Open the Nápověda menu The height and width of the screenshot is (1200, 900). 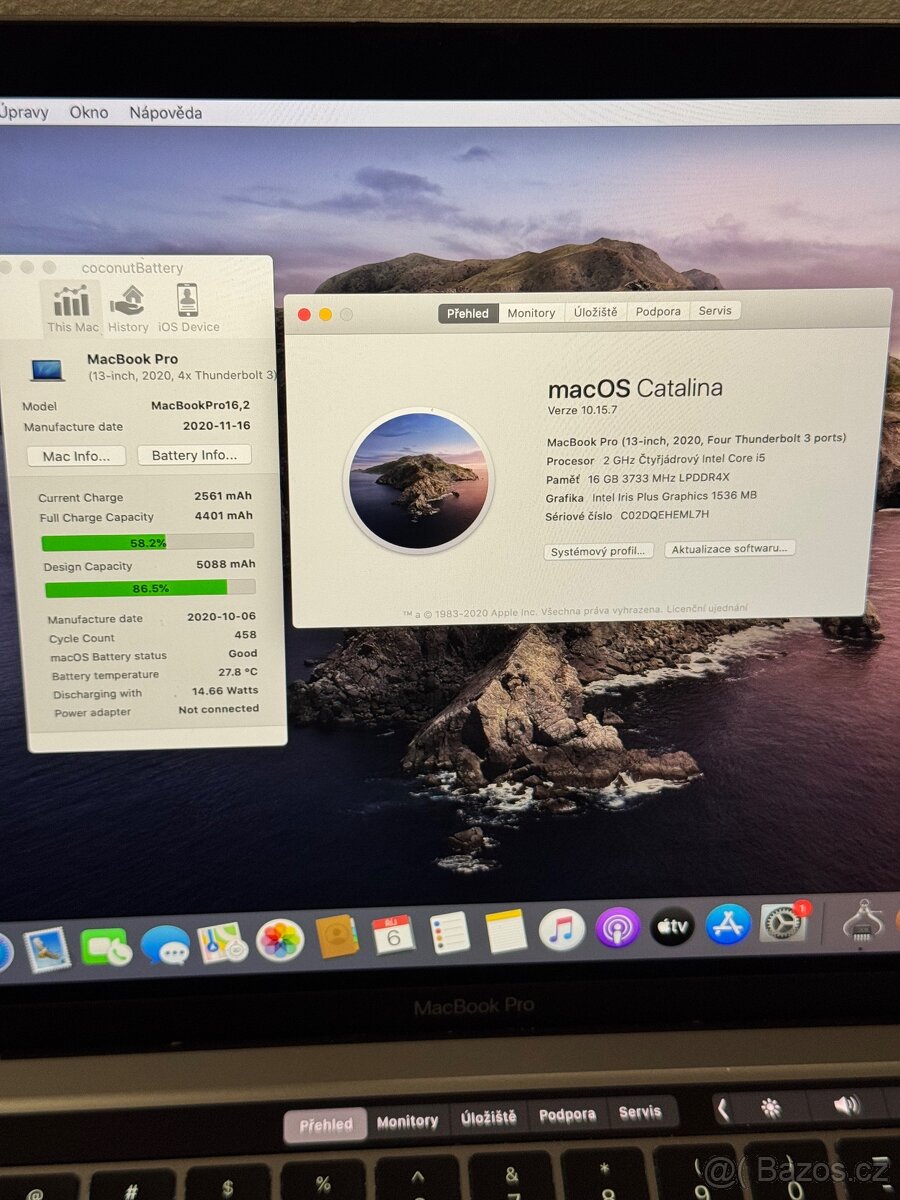tap(166, 112)
